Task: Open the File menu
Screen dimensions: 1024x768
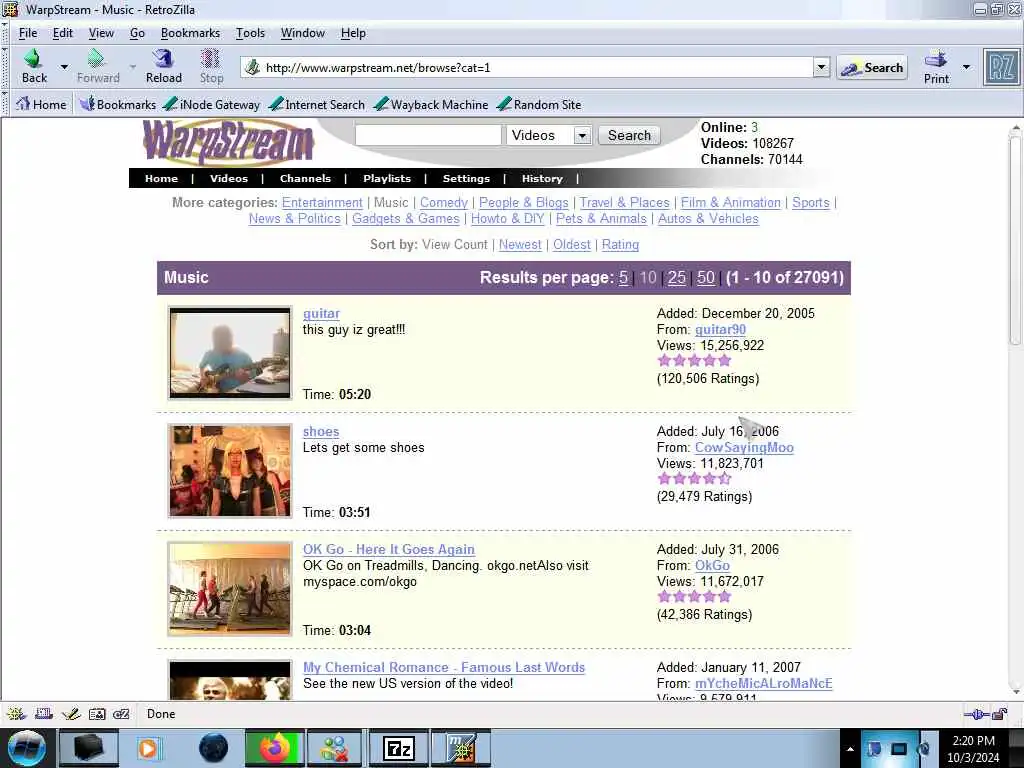Action: 27,33
